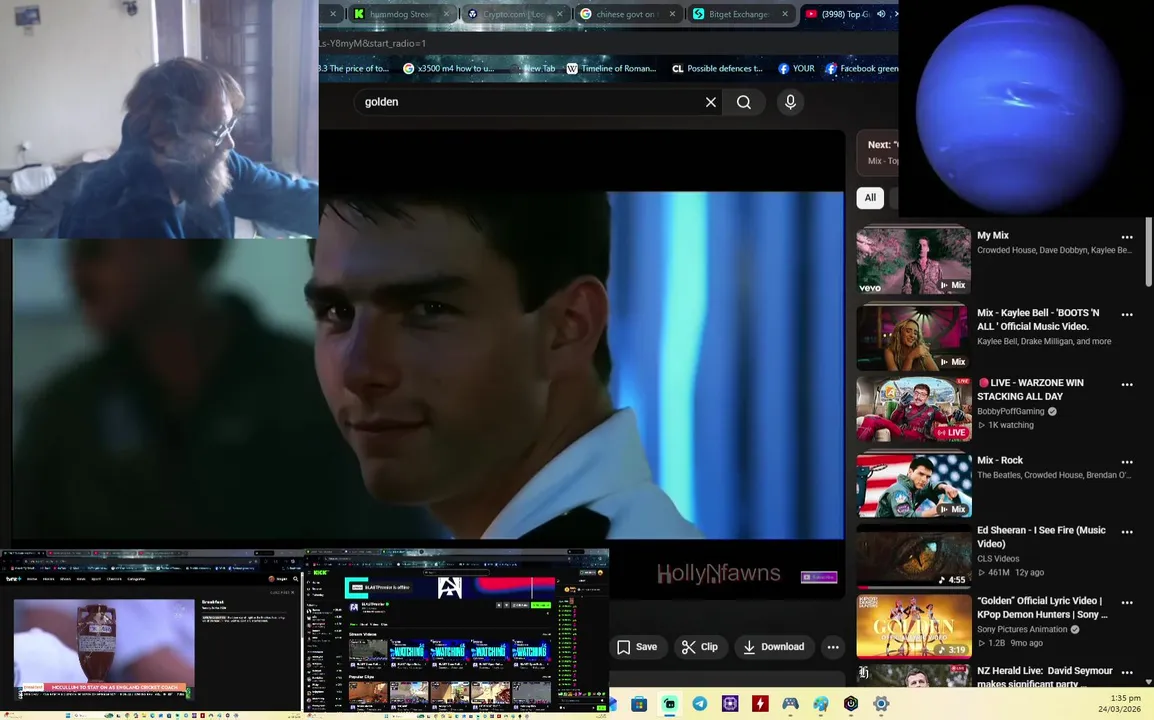Image resolution: width=1154 pixels, height=720 pixels.
Task: Open 'NZ Herald Live: David Seymour' video title
Action: tap(1044, 677)
